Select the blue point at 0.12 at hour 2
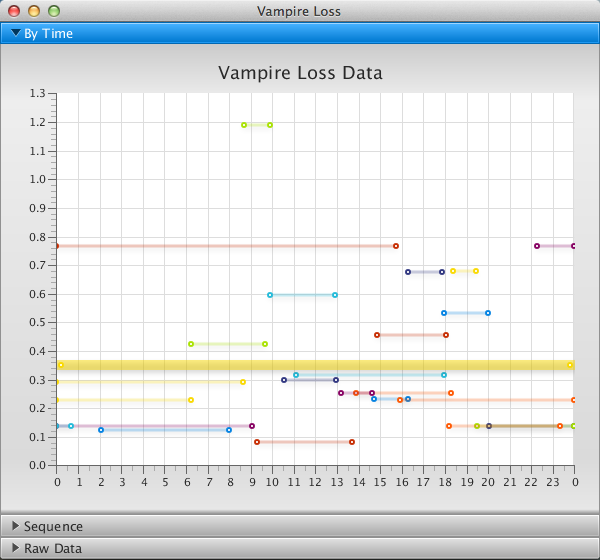 [101, 430]
